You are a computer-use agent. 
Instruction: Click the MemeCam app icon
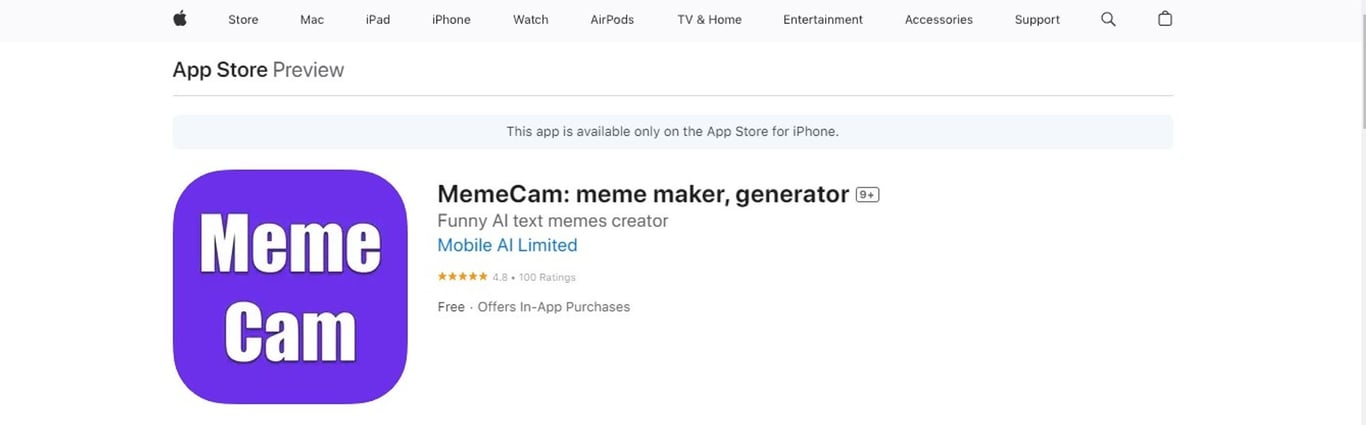tap(290, 286)
